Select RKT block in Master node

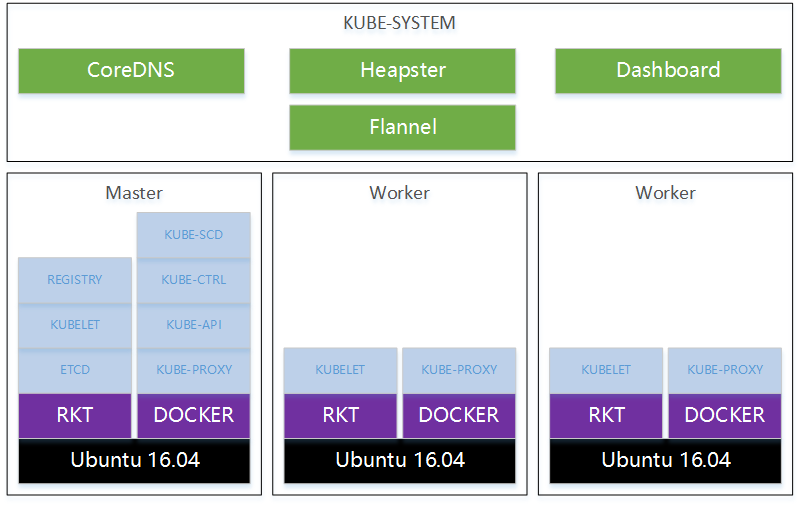click(75, 416)
